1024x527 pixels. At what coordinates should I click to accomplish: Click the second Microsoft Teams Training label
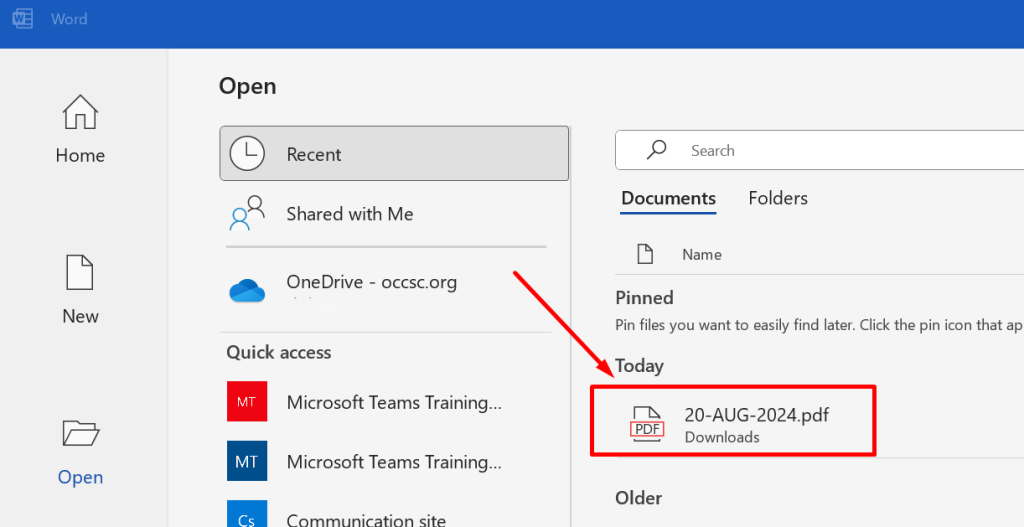tap(394, 462)
